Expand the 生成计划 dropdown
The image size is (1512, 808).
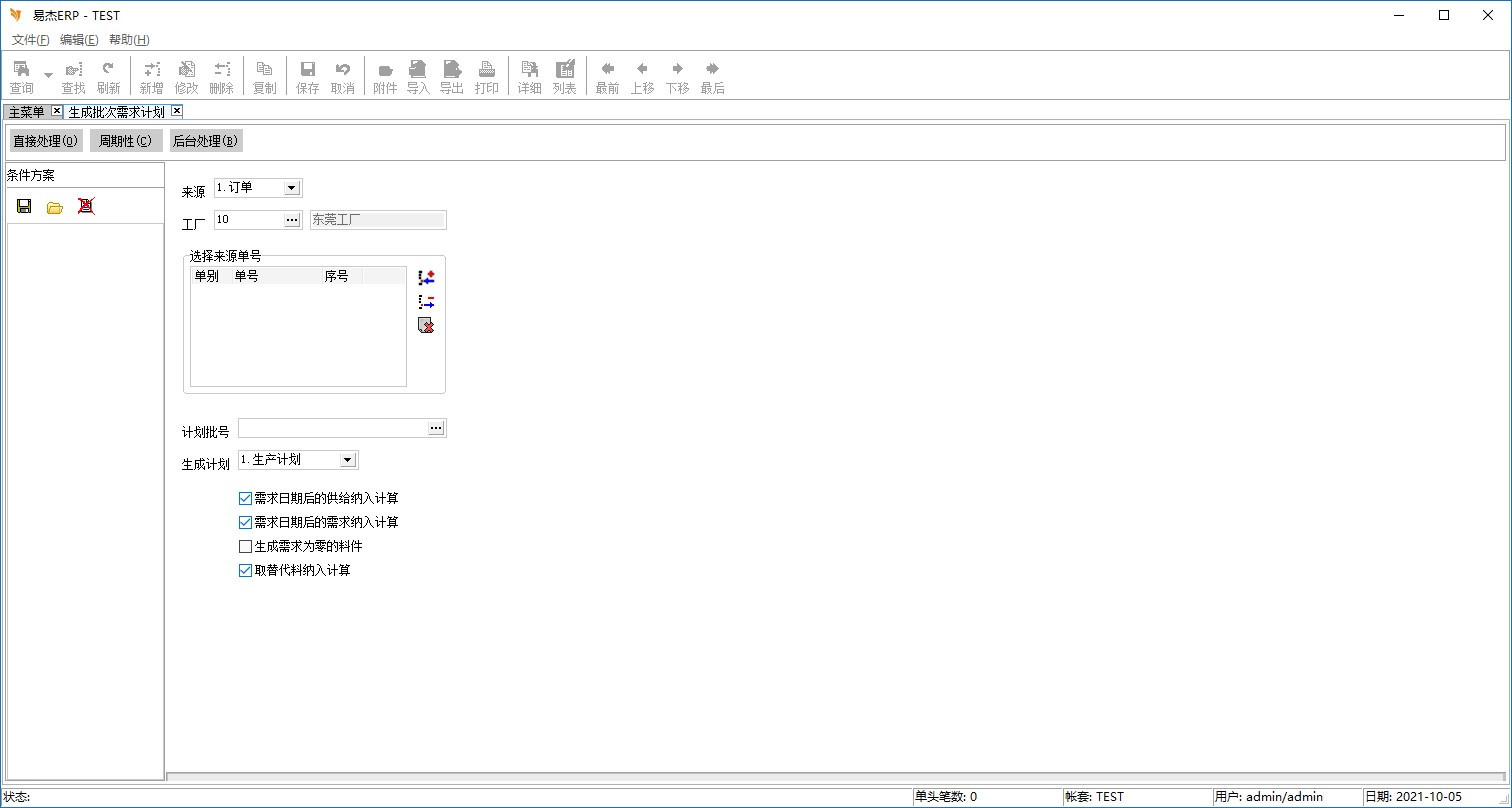click(x=347, y=460)
